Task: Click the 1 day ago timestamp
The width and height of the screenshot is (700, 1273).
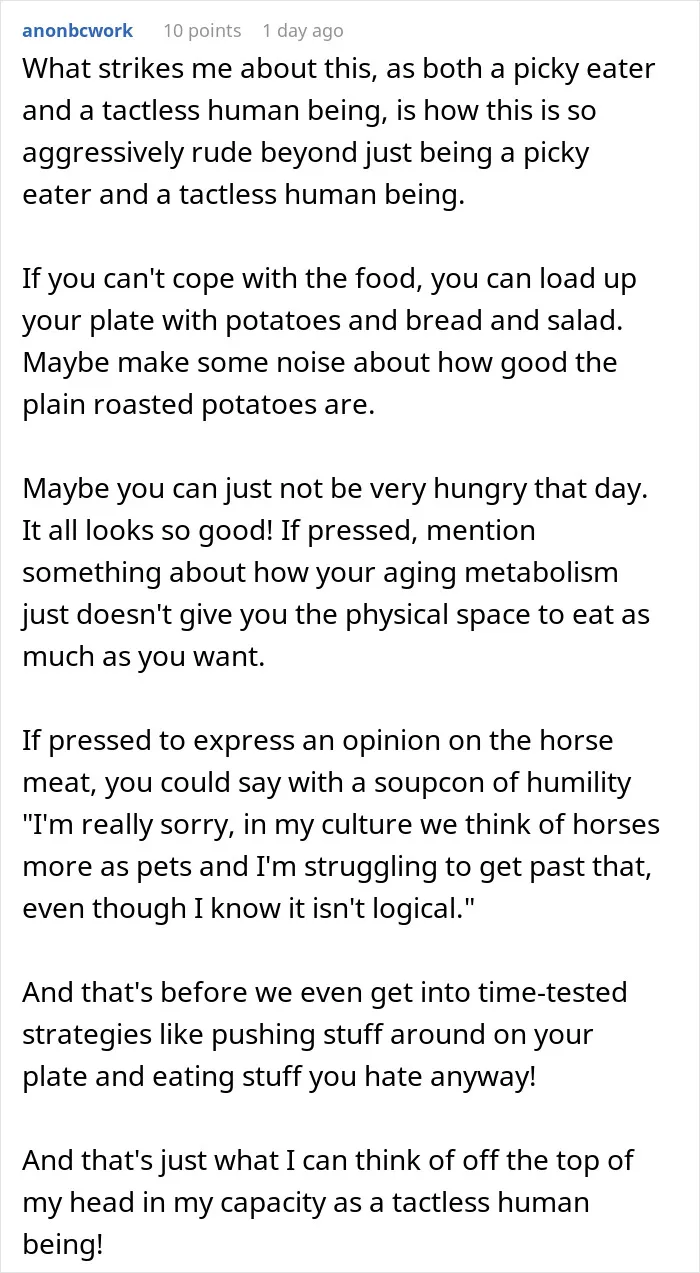Action: (301, 31)
